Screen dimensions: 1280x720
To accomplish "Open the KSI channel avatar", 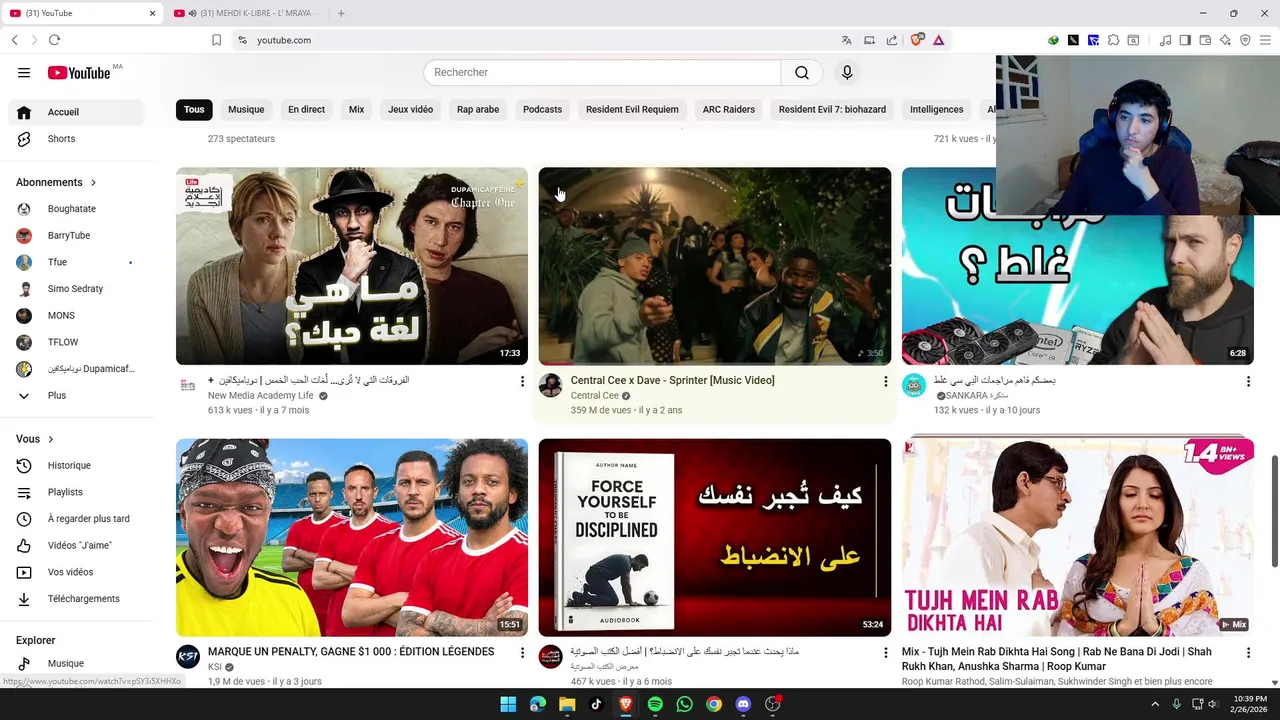I will (188, 656).
